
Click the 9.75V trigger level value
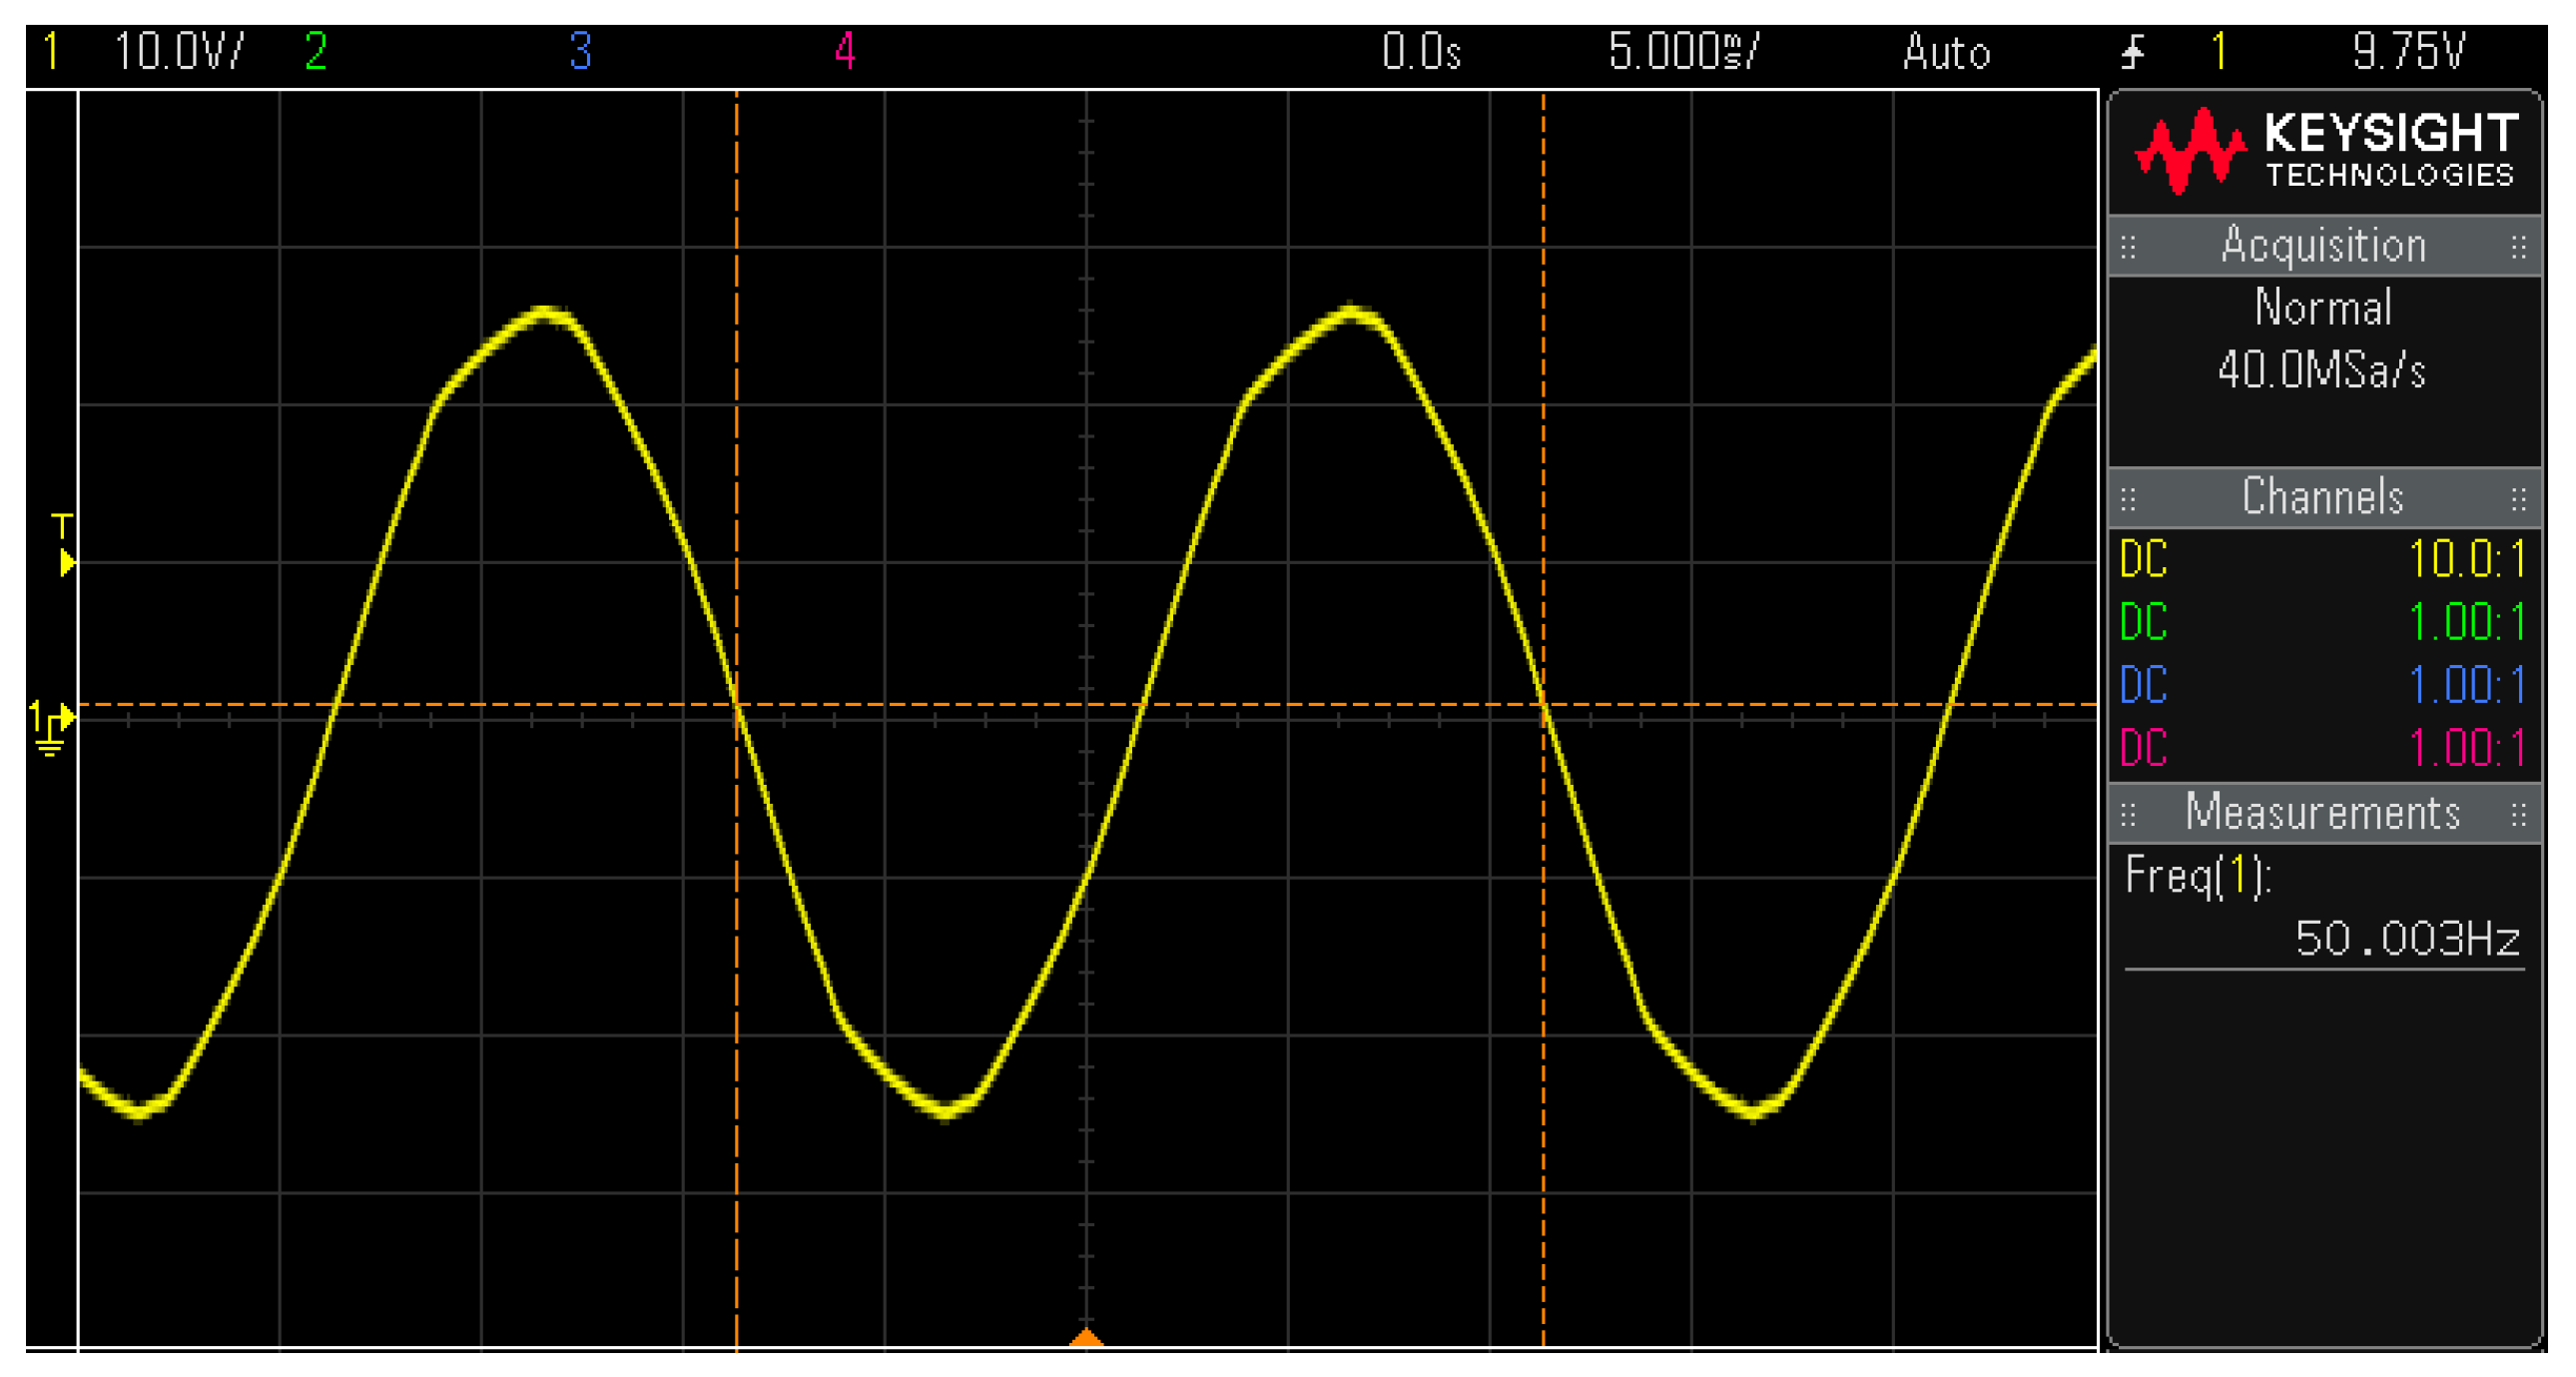2409,51
